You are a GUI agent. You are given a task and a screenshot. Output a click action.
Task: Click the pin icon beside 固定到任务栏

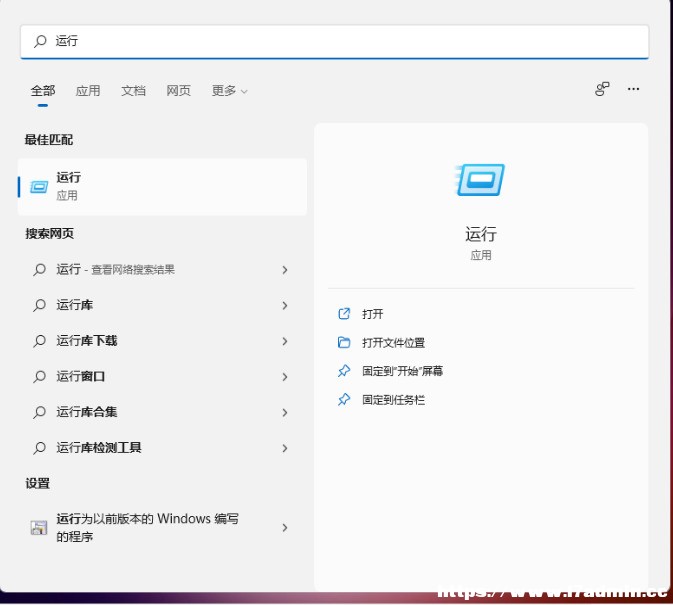[344, 399]
